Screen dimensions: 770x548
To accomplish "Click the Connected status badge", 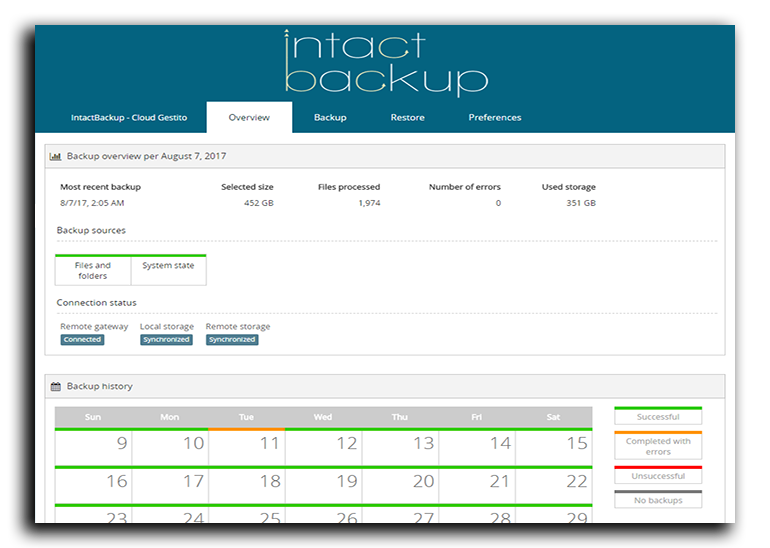I will coord(82,340).
